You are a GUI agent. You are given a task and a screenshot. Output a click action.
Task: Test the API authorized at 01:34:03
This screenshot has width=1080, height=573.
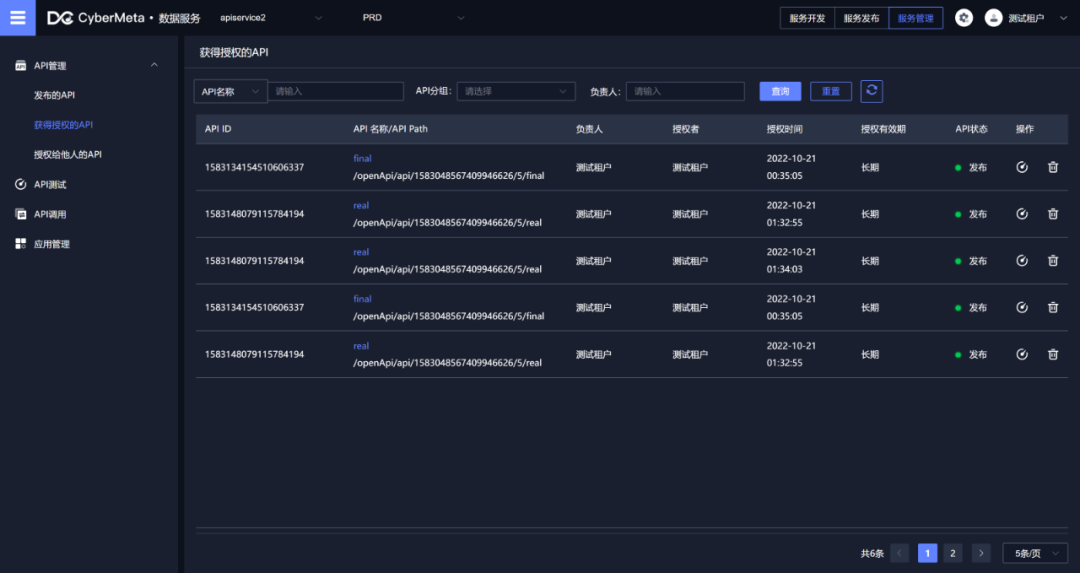pyautogui.click(x=1021, y=260)
